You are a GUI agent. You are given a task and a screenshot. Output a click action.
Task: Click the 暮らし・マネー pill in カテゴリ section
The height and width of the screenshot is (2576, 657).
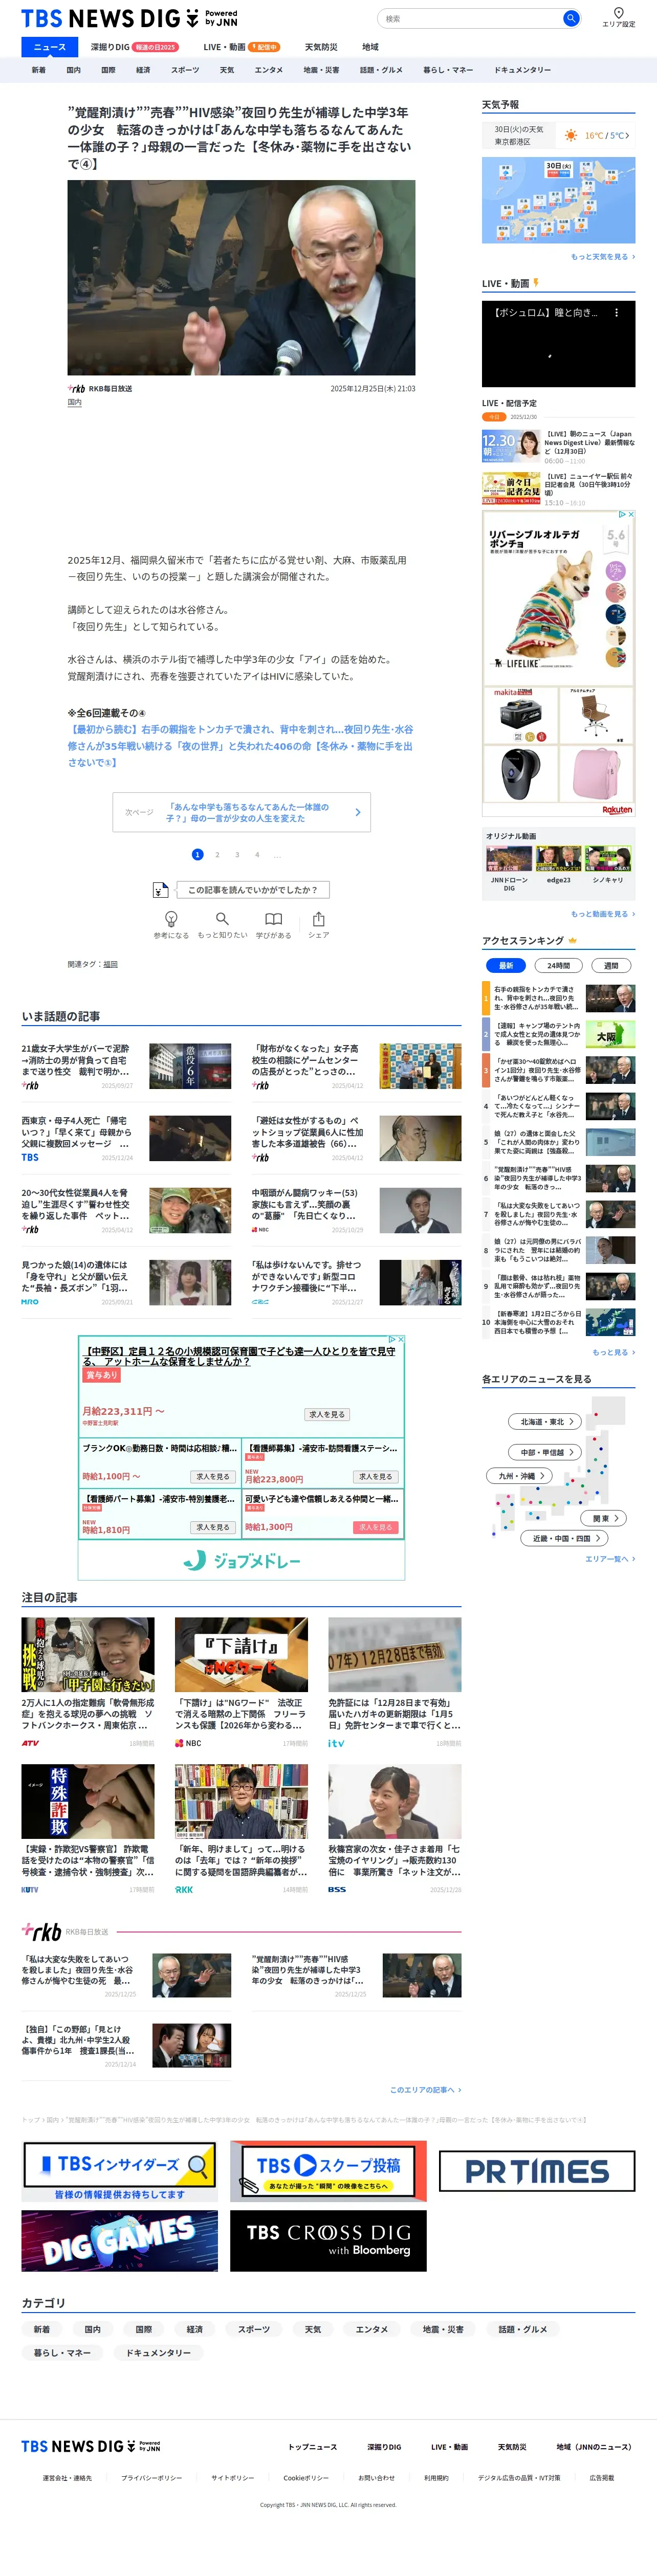[62, 2353]
